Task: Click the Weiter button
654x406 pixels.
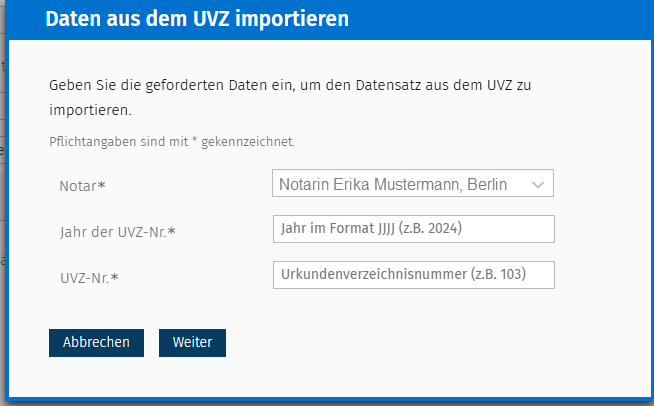Action: [x=192, y=342]
